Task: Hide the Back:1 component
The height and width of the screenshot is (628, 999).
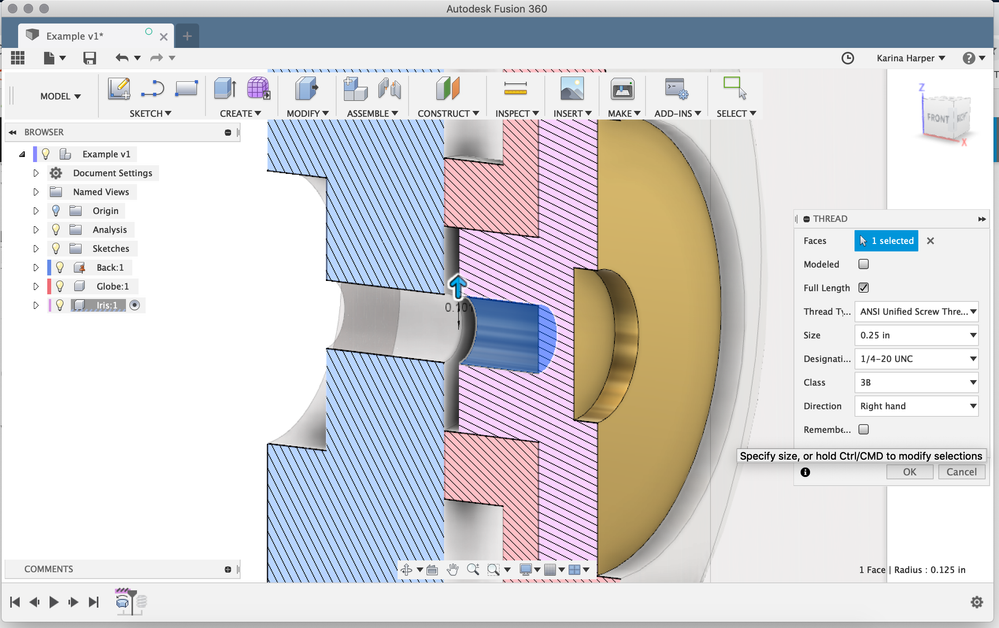Action: 60,268
